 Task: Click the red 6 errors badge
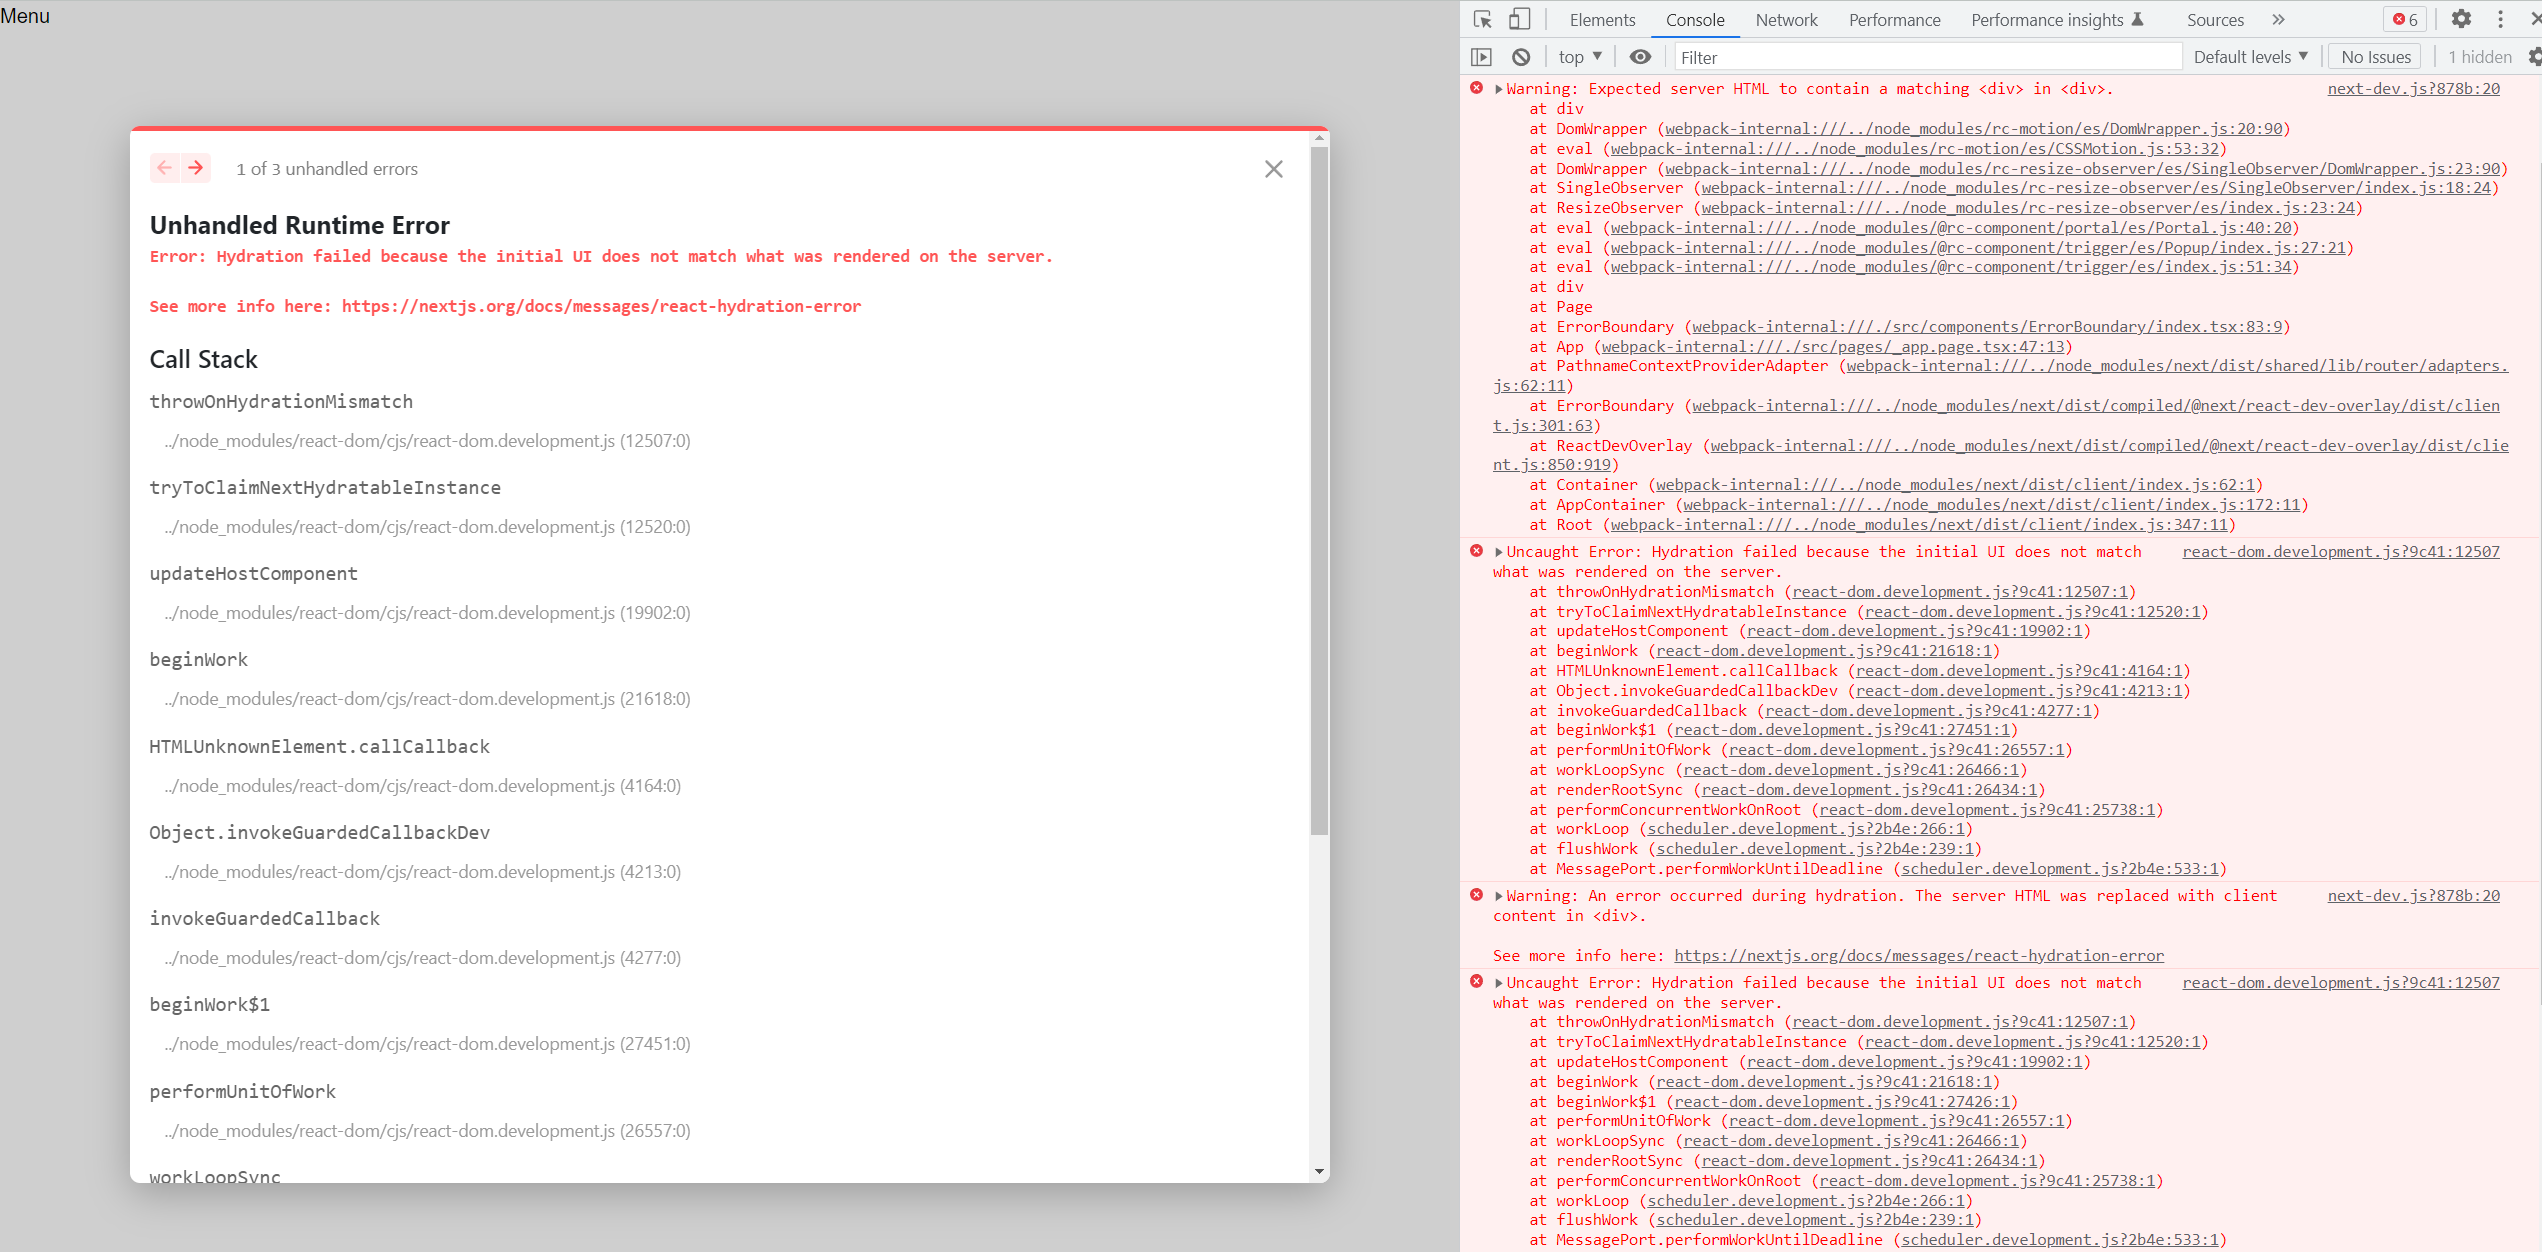[x=2405, y=19]
